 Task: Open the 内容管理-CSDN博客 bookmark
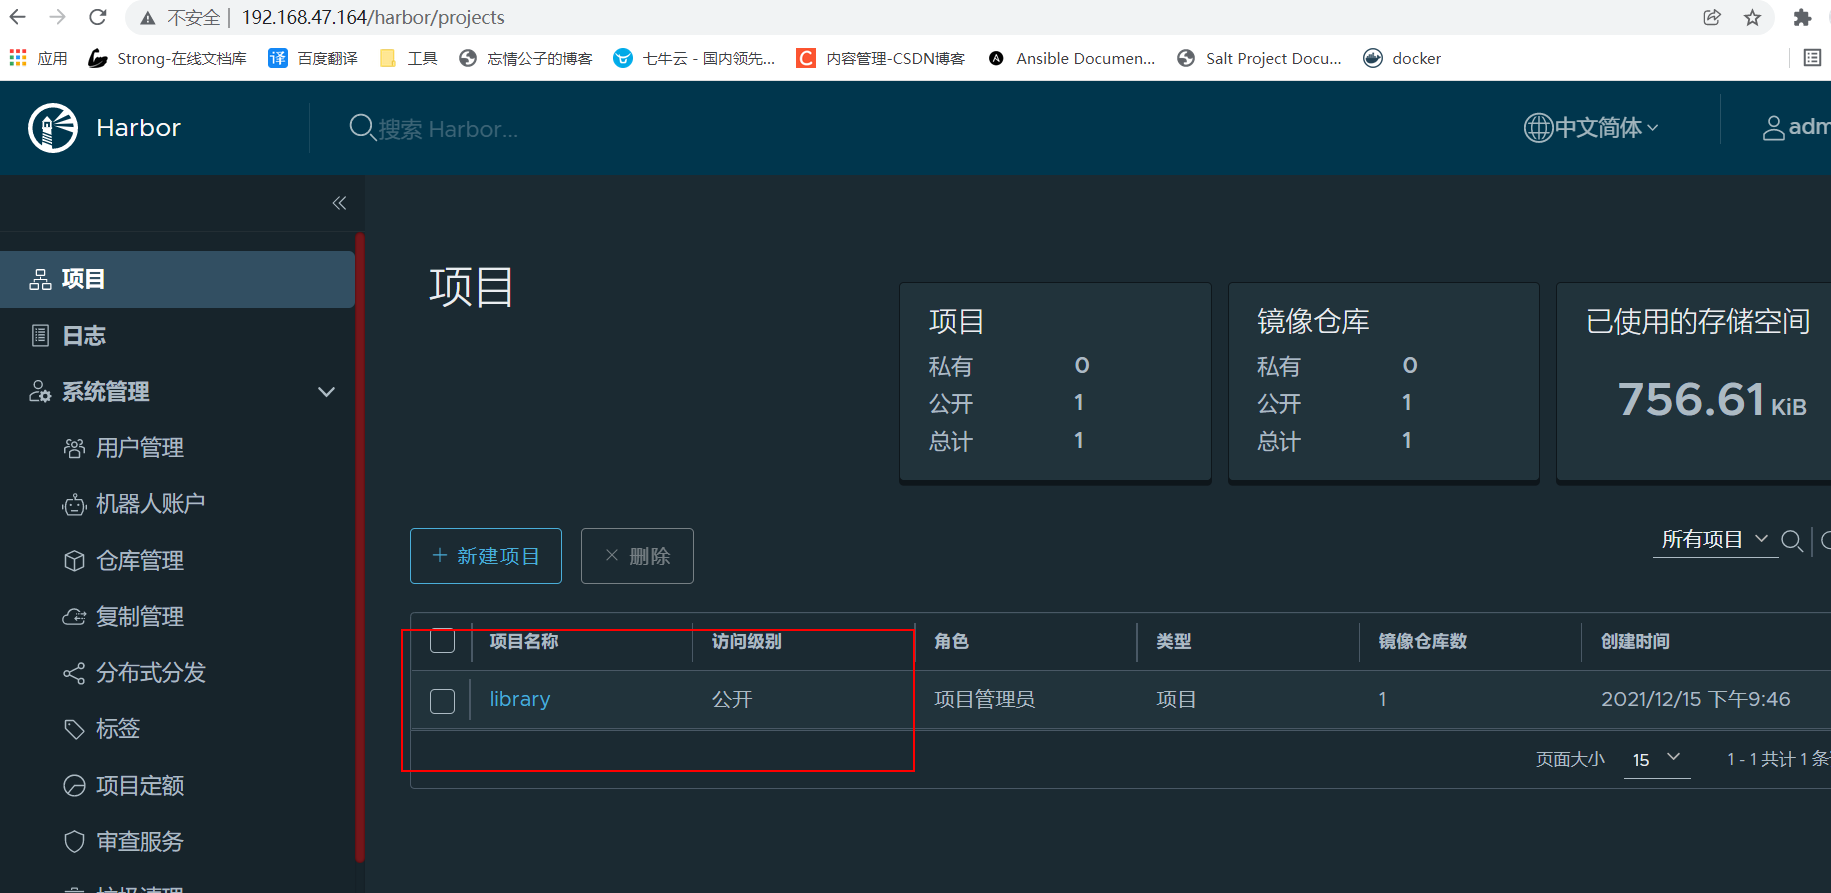[881, 58]
